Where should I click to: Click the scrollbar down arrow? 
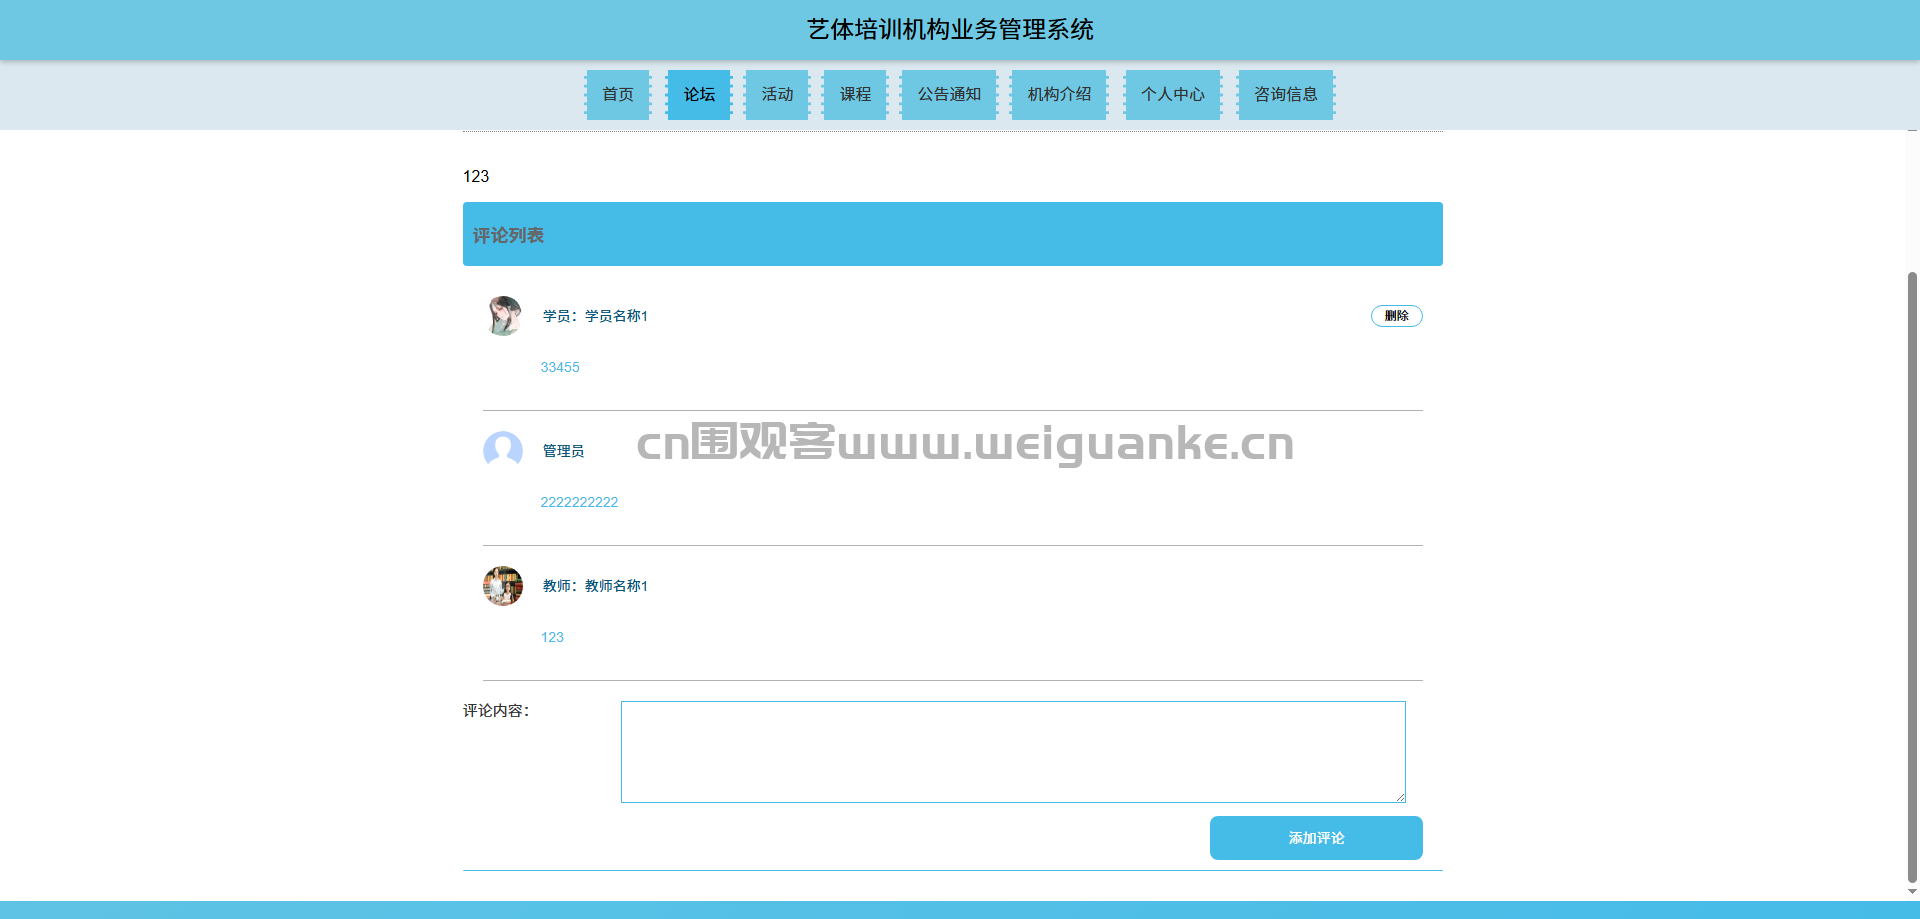[1912, 892]
